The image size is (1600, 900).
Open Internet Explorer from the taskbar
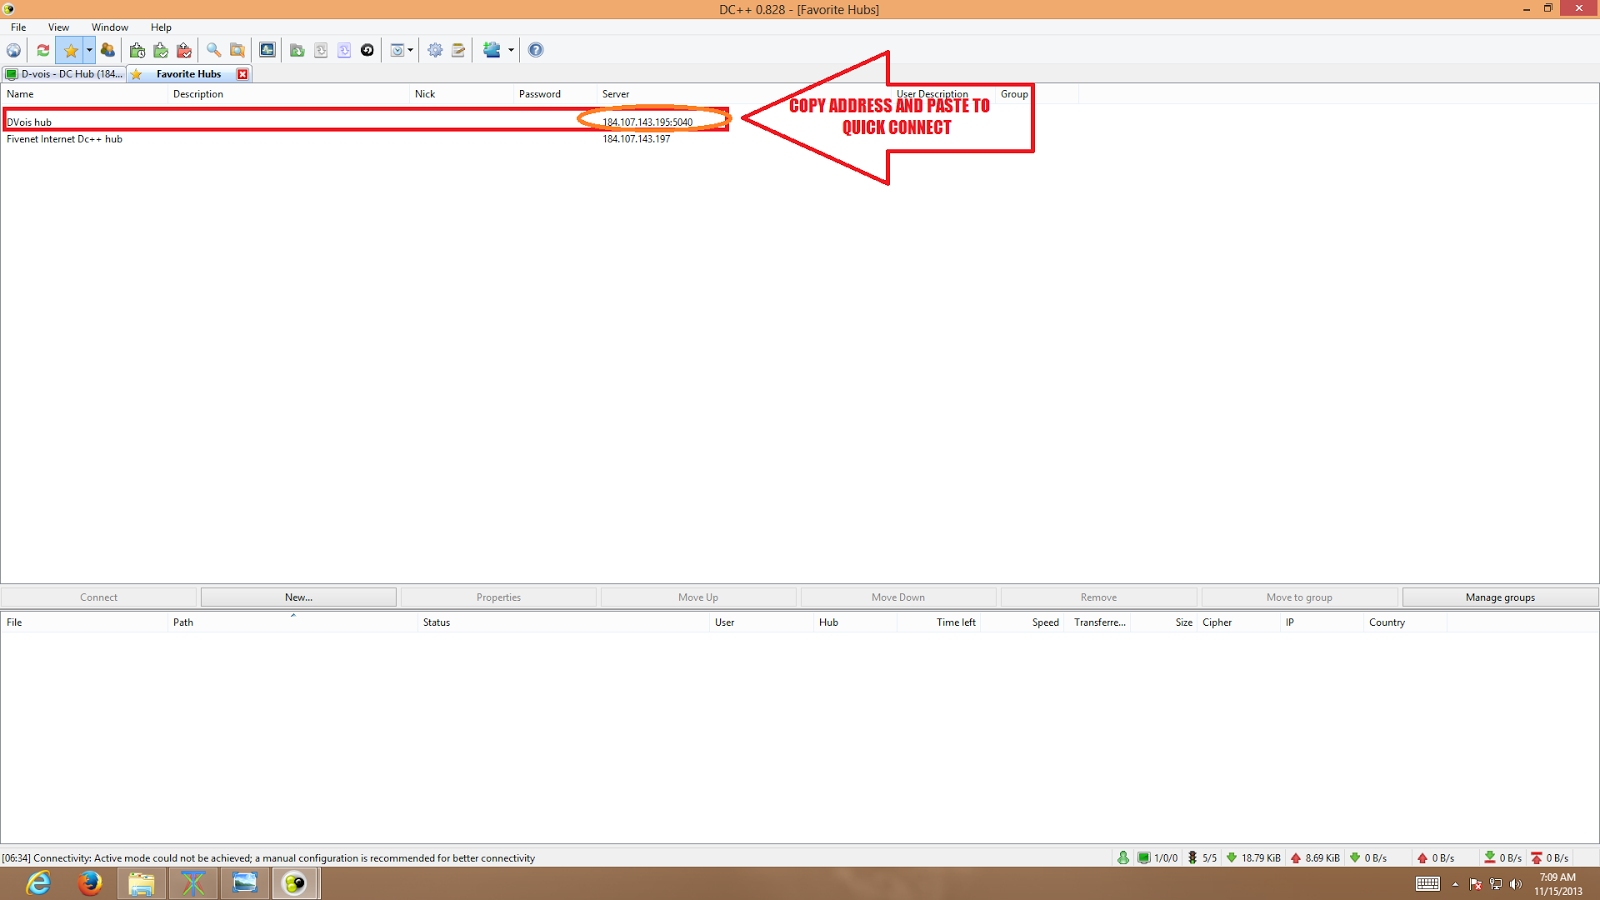coord(38,883)
